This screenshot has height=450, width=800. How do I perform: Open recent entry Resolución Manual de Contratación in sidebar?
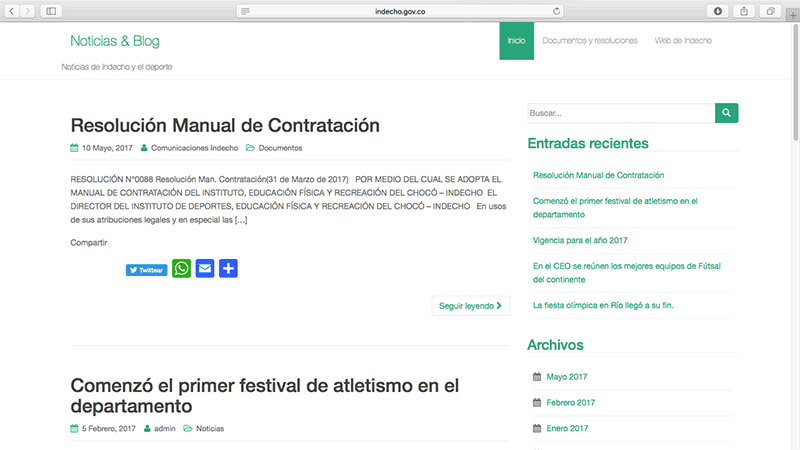(x=598, y=176)
